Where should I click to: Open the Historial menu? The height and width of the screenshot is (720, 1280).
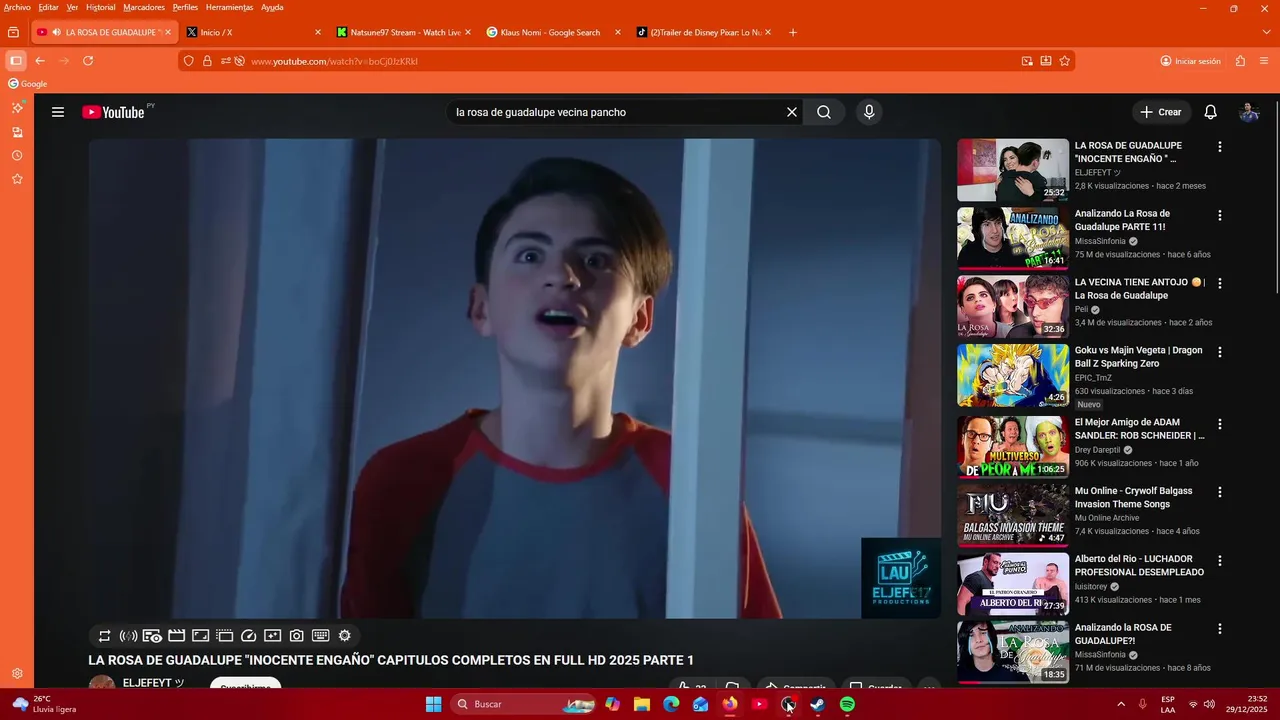click(100, 7)
